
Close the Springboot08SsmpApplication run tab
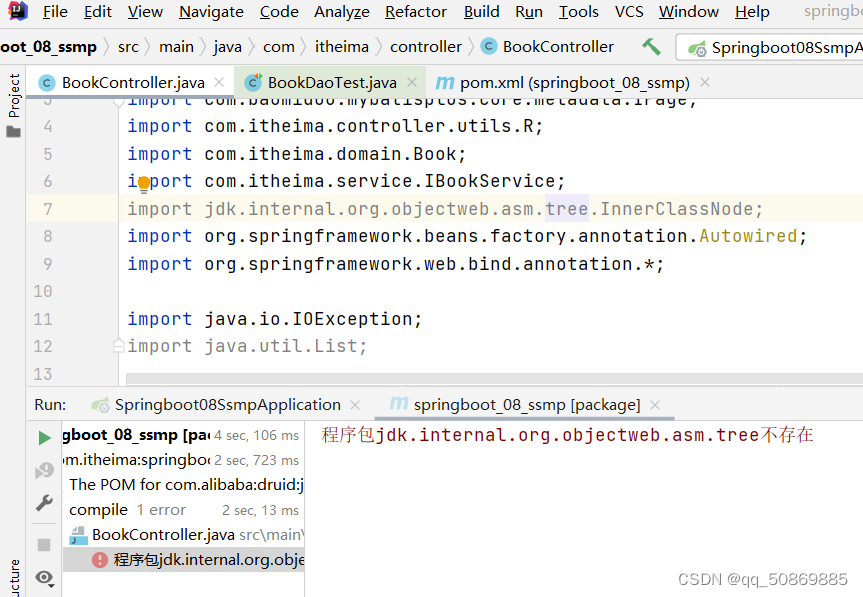tap(355, 405)
